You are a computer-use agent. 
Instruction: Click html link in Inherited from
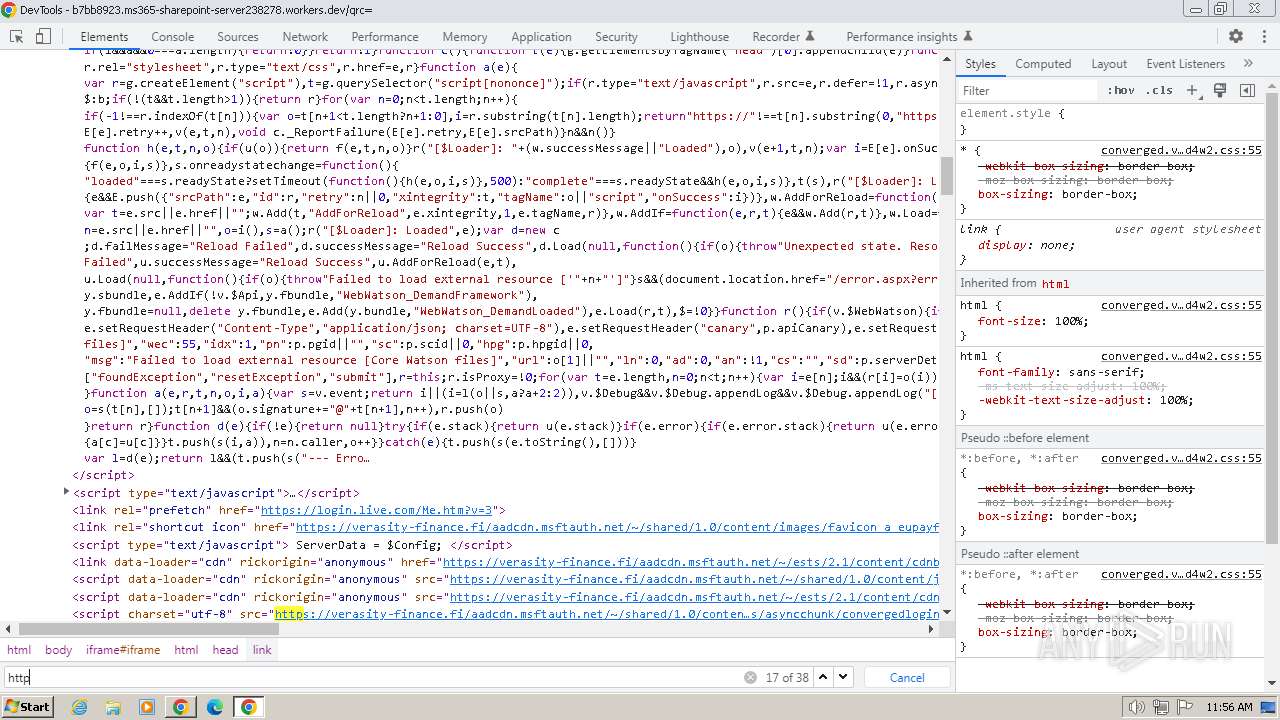click(x=1055, y=284)
